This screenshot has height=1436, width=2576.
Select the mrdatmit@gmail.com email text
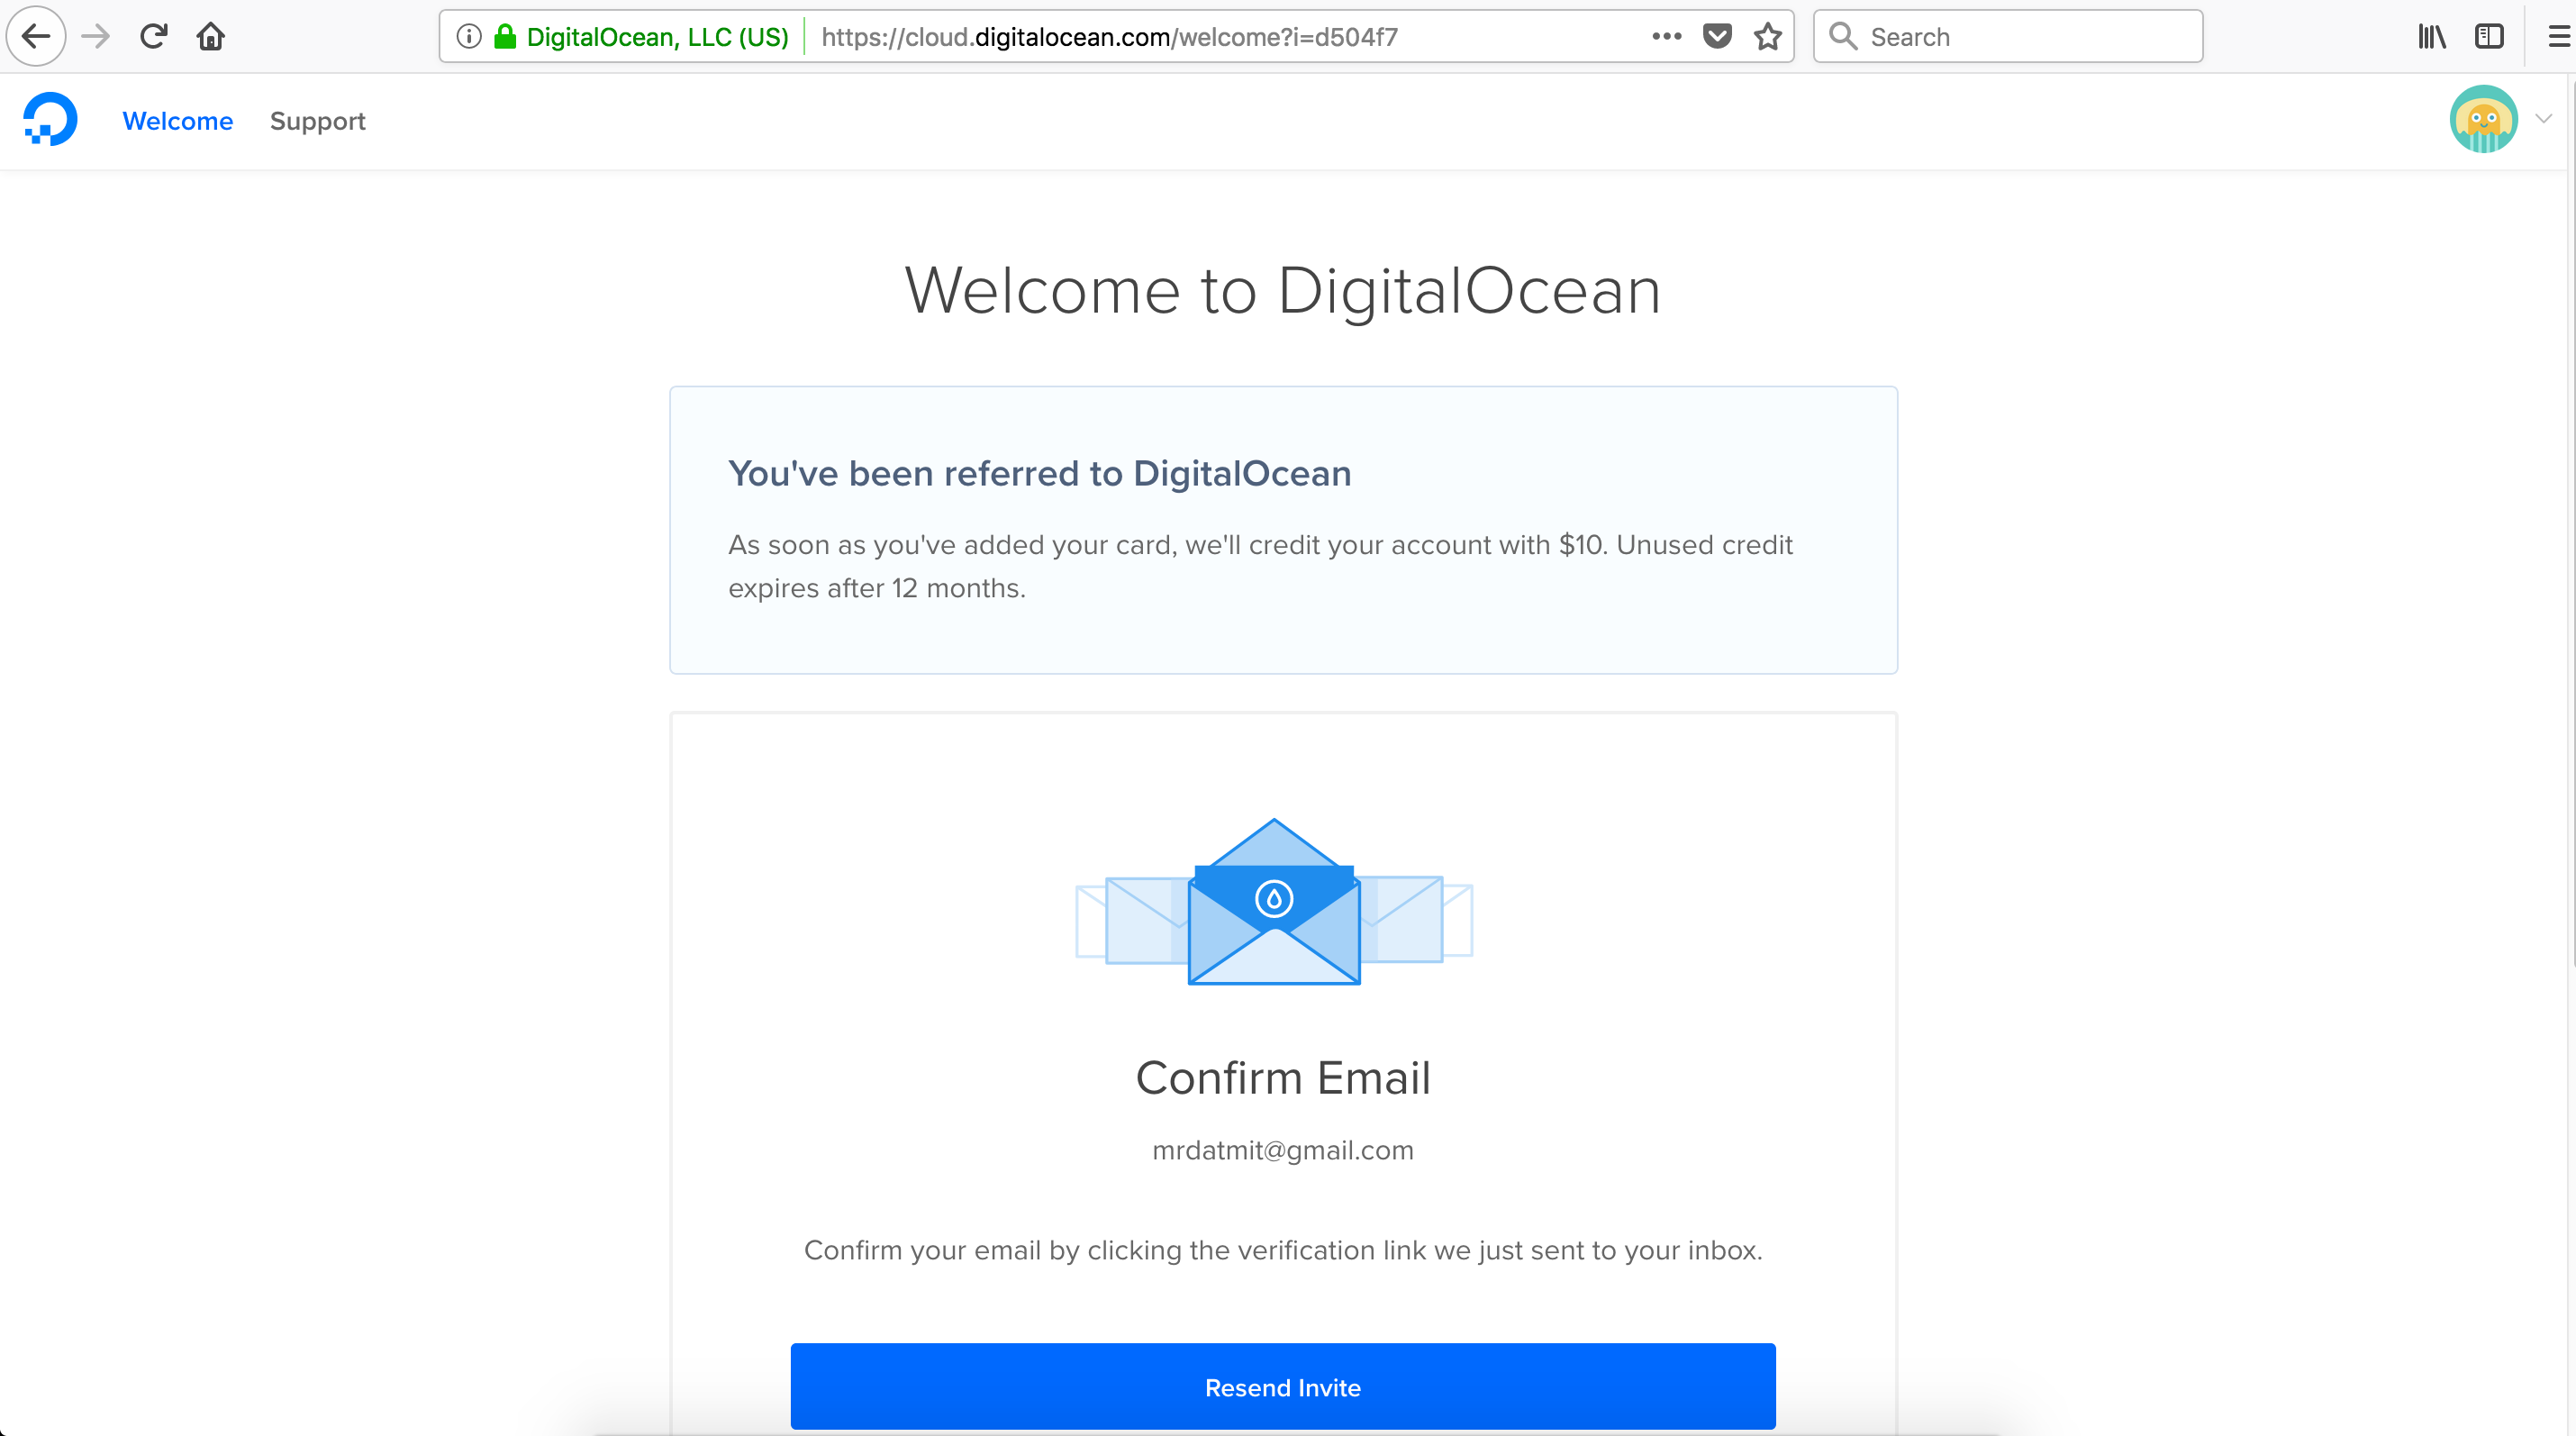click(x=1283, y=1150)
